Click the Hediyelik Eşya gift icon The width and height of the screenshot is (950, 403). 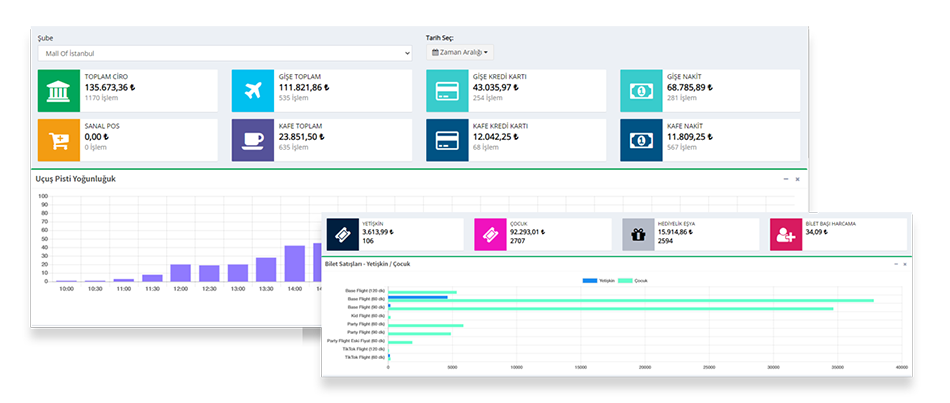click(638, 234)
